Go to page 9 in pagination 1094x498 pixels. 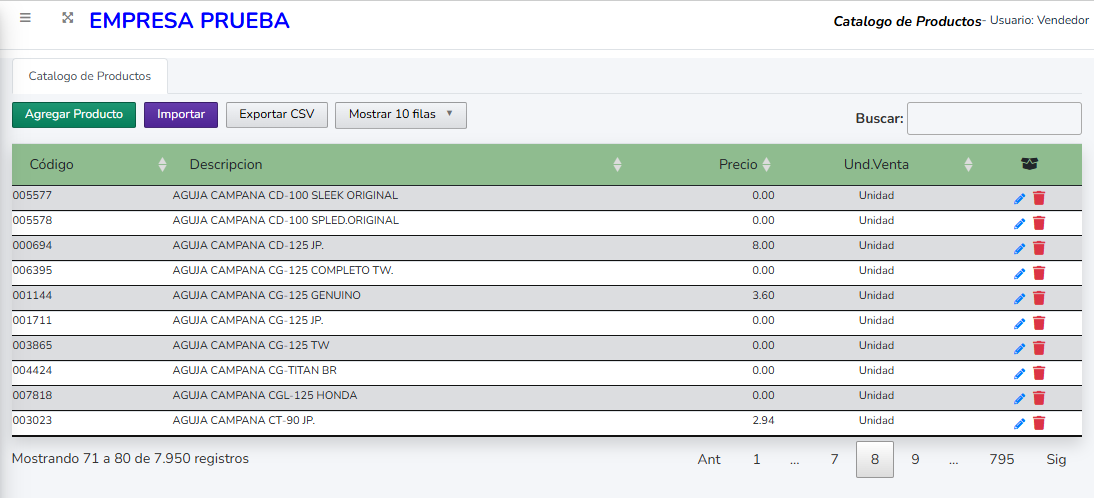[915, 460]
